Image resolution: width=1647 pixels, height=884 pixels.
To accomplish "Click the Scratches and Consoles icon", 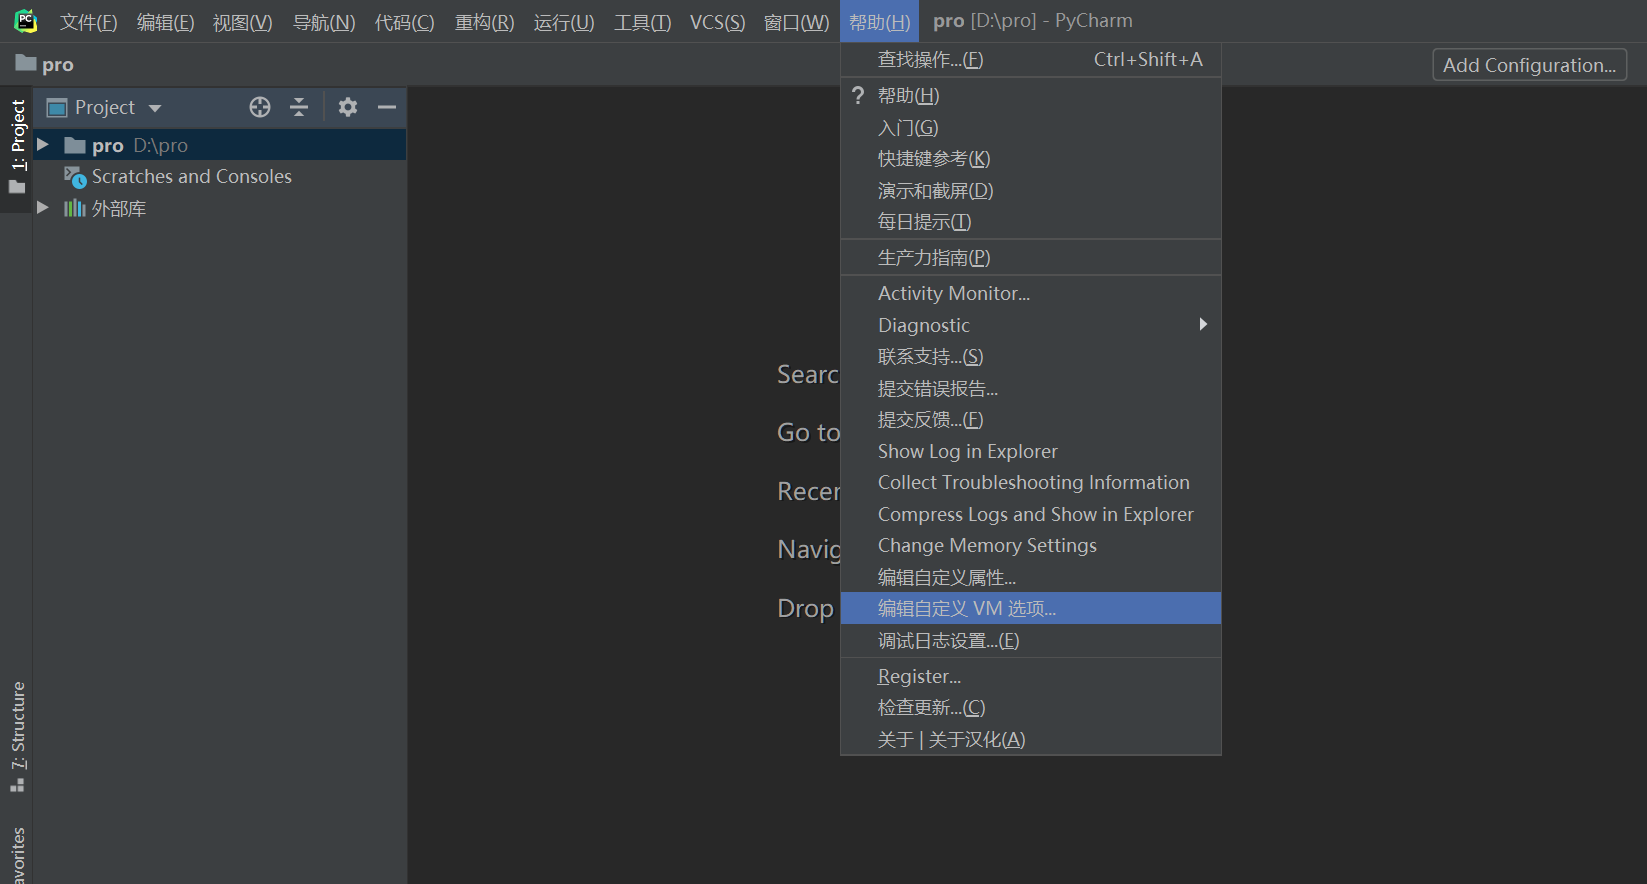I will click(75, 177).
